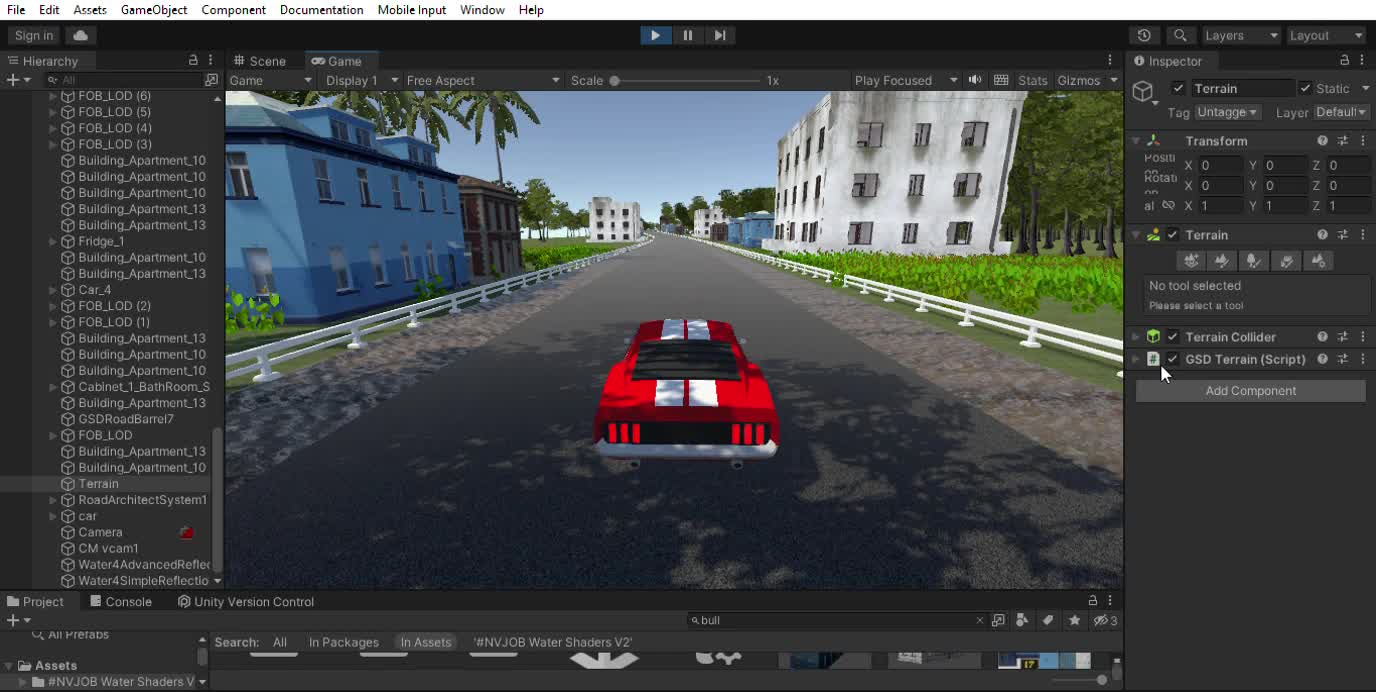
Task: Open the Component menu
Action: (233, 10)
